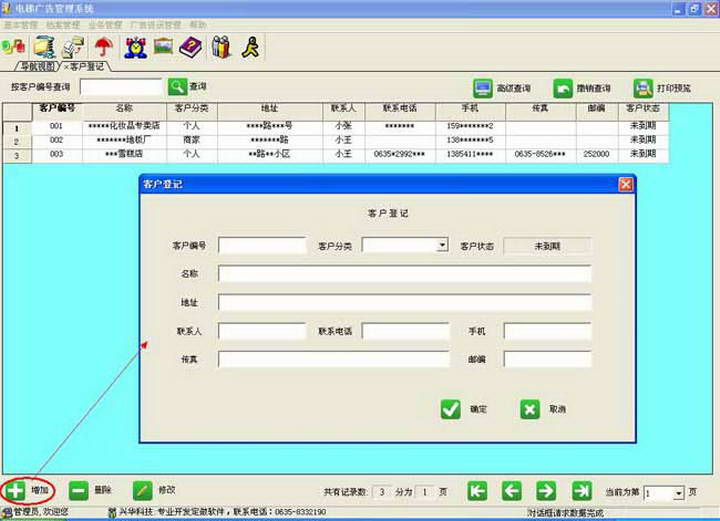This screenshot has height=521, width=720.
Task: Open the yellow folder toolbar icon
Action: tap(45, 47)
